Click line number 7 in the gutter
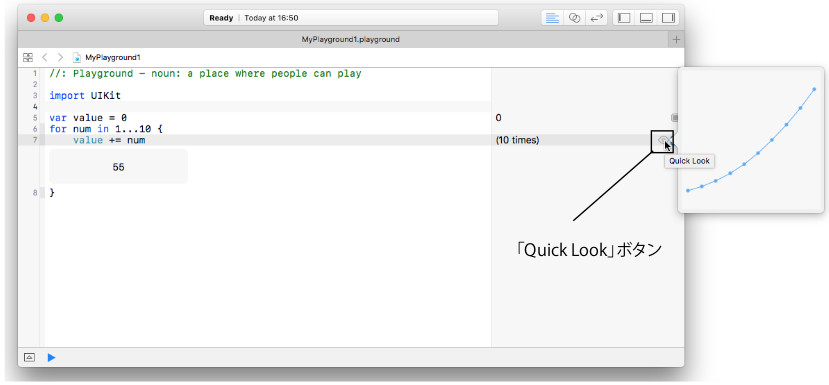Viewport: 829px width, 385px height. point(35,140)
